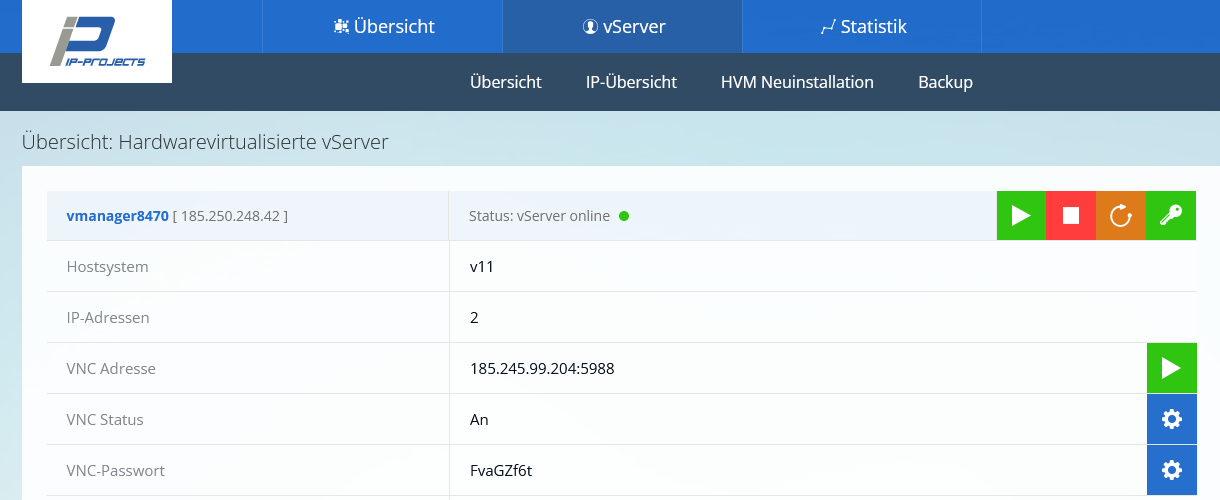This screenshot has height=500, width=1220.
Task: Open the top Übersicht navigation tab
Action: [383, 27]
